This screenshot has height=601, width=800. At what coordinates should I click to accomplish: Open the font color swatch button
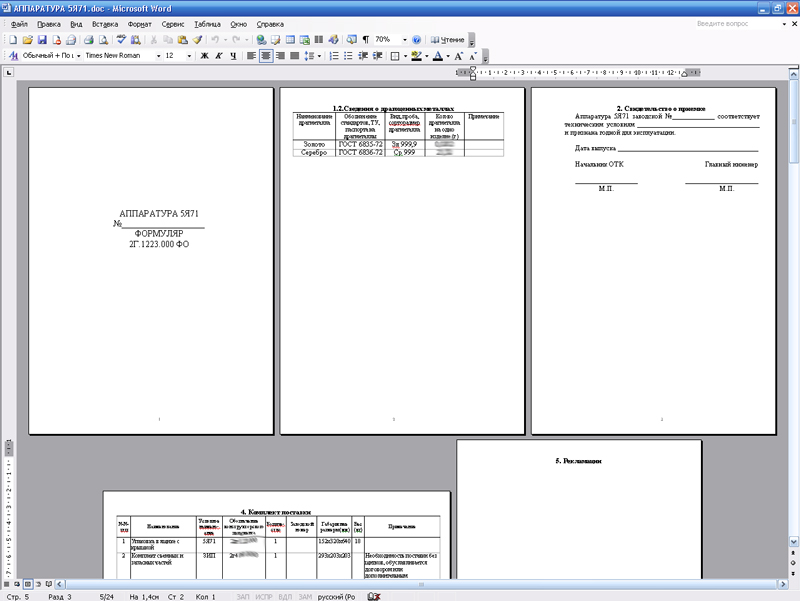[438, 56]
